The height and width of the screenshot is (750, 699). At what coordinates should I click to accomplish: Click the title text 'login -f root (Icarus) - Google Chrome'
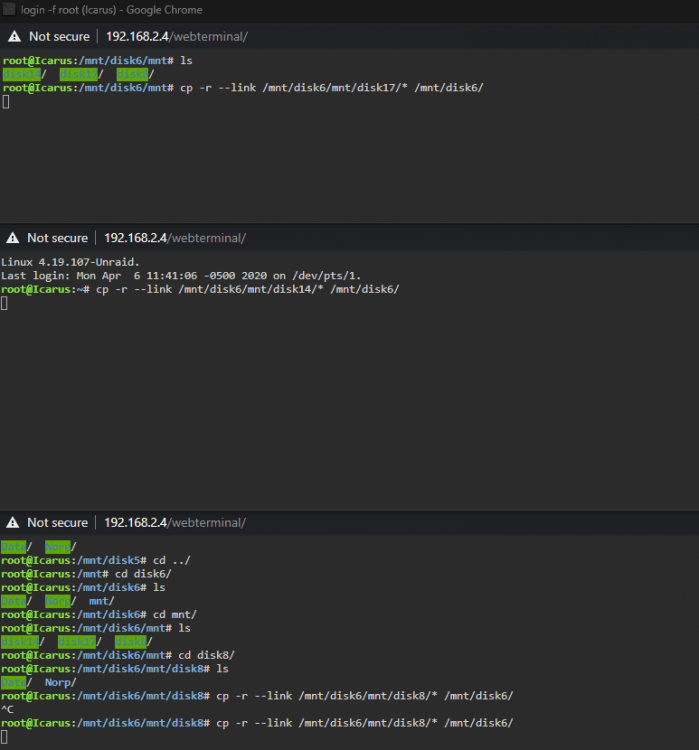point(111,10)
